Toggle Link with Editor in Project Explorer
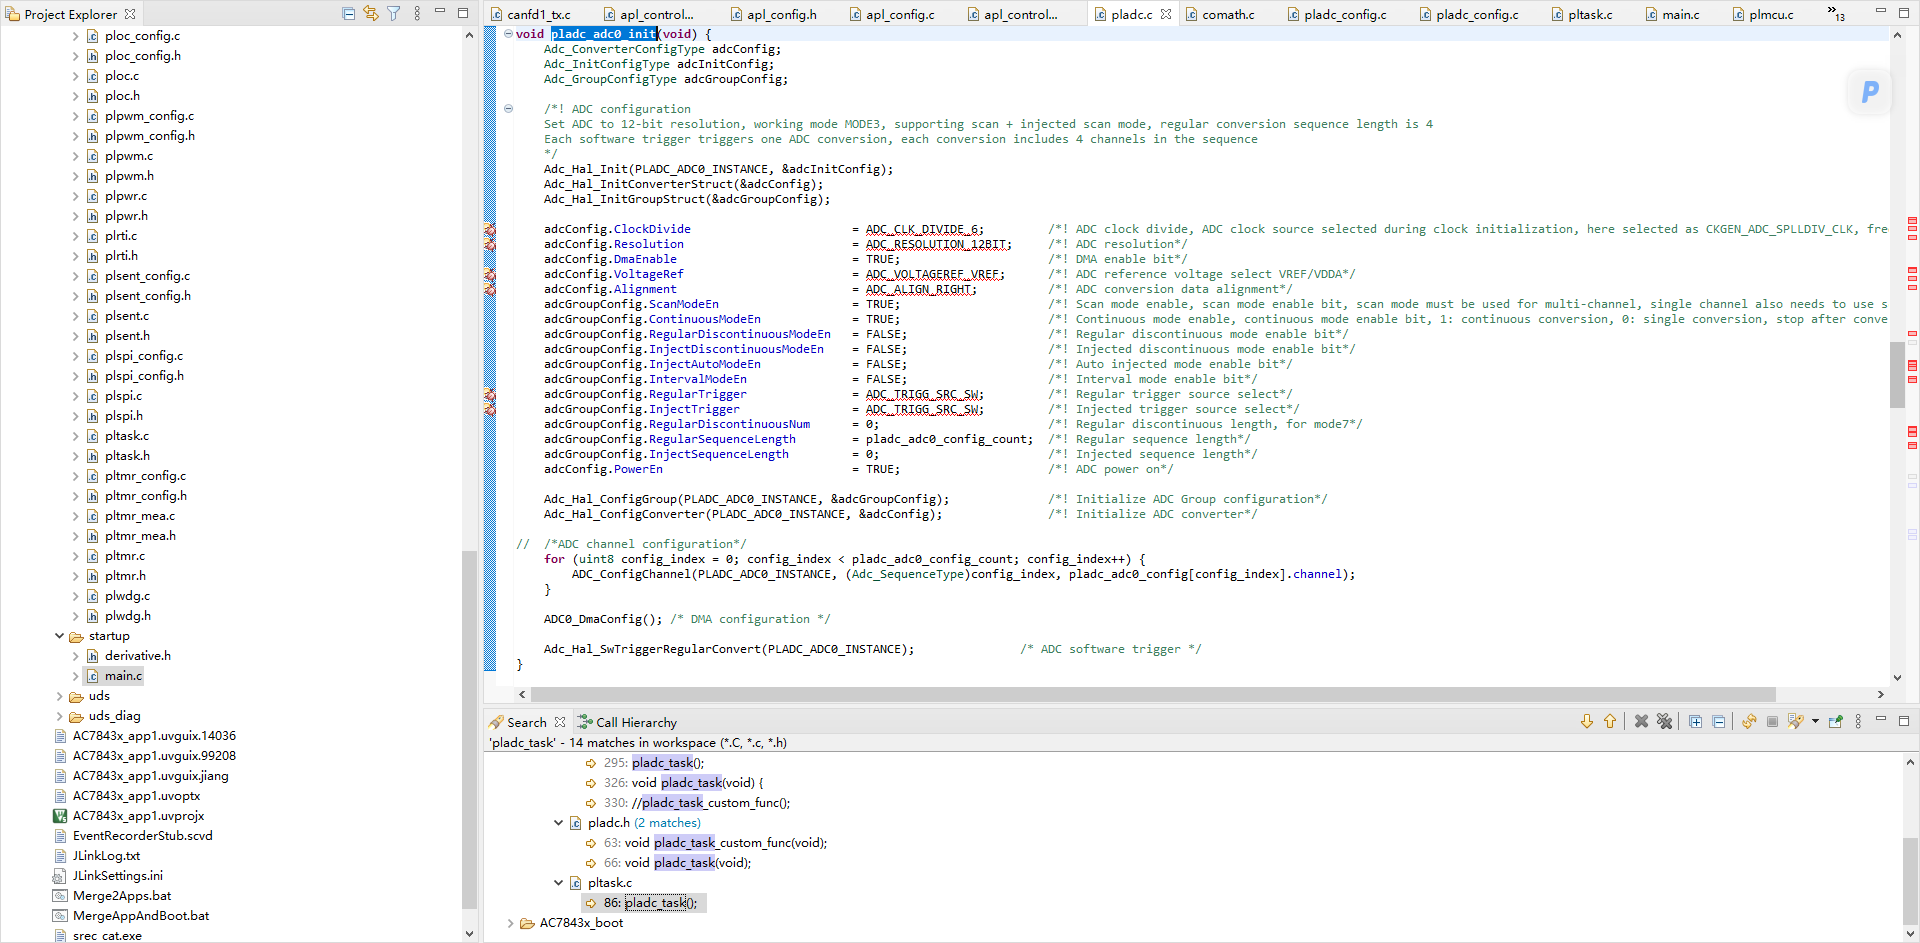Viewport: 1920px width, 943px height. tap(371, 13)
